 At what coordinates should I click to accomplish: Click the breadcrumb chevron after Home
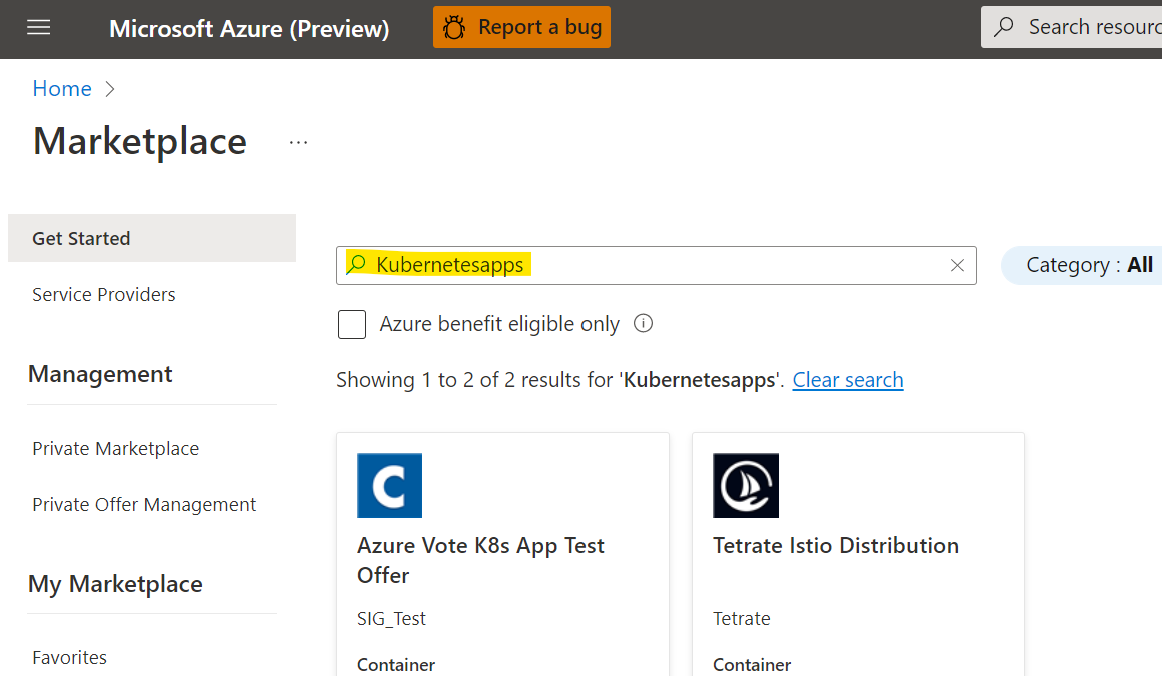tap(110, 89)
